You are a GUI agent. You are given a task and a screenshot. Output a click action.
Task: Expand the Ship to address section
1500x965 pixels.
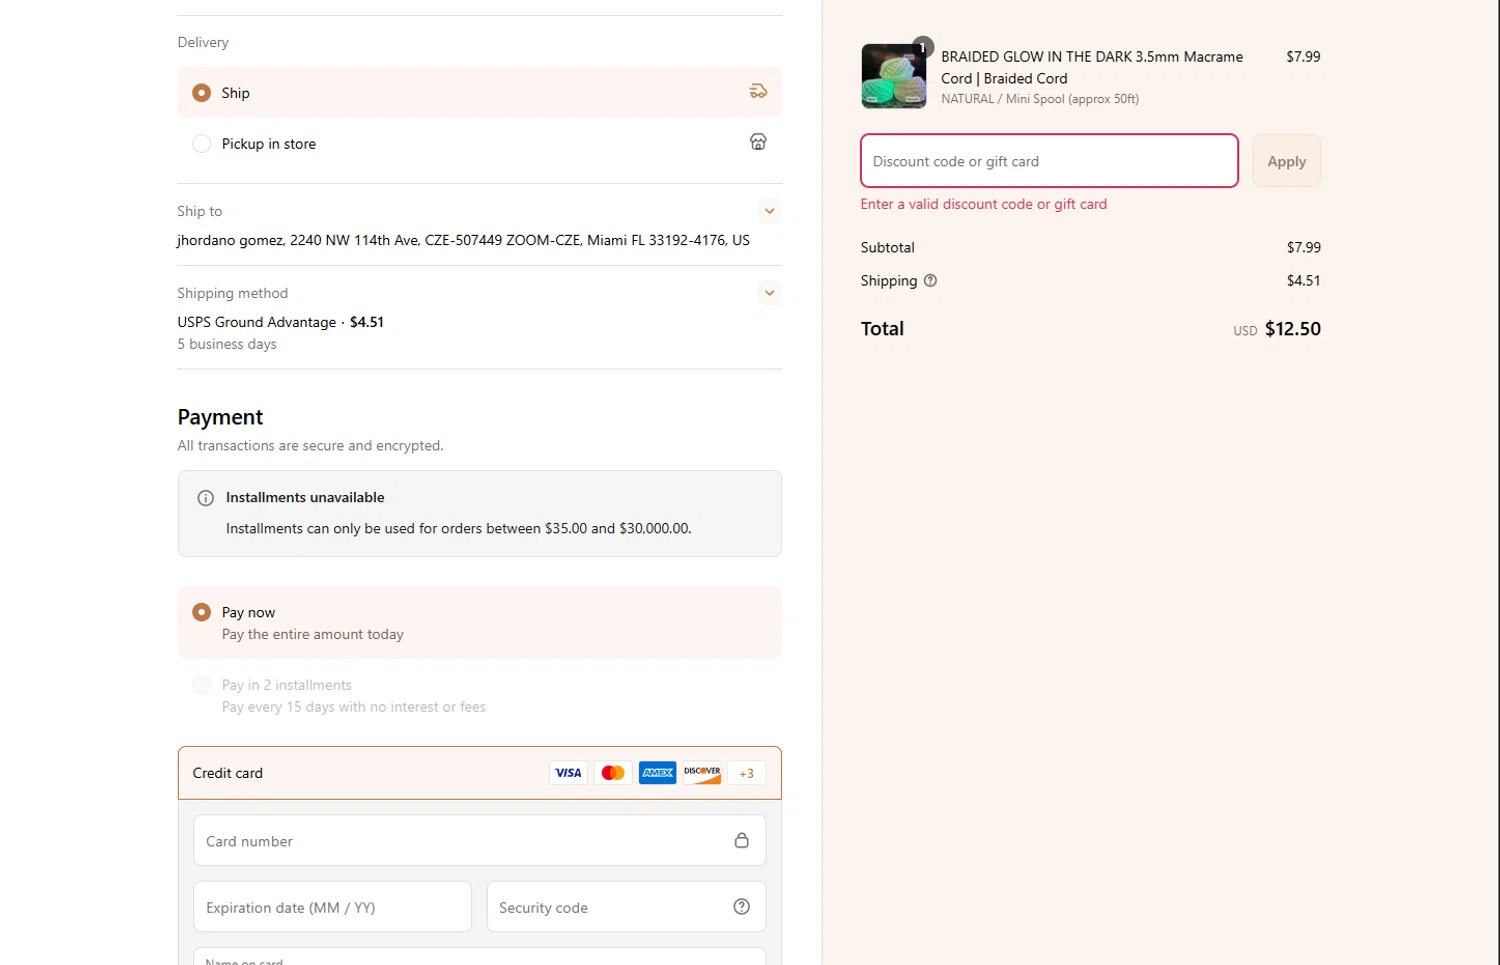769,211
